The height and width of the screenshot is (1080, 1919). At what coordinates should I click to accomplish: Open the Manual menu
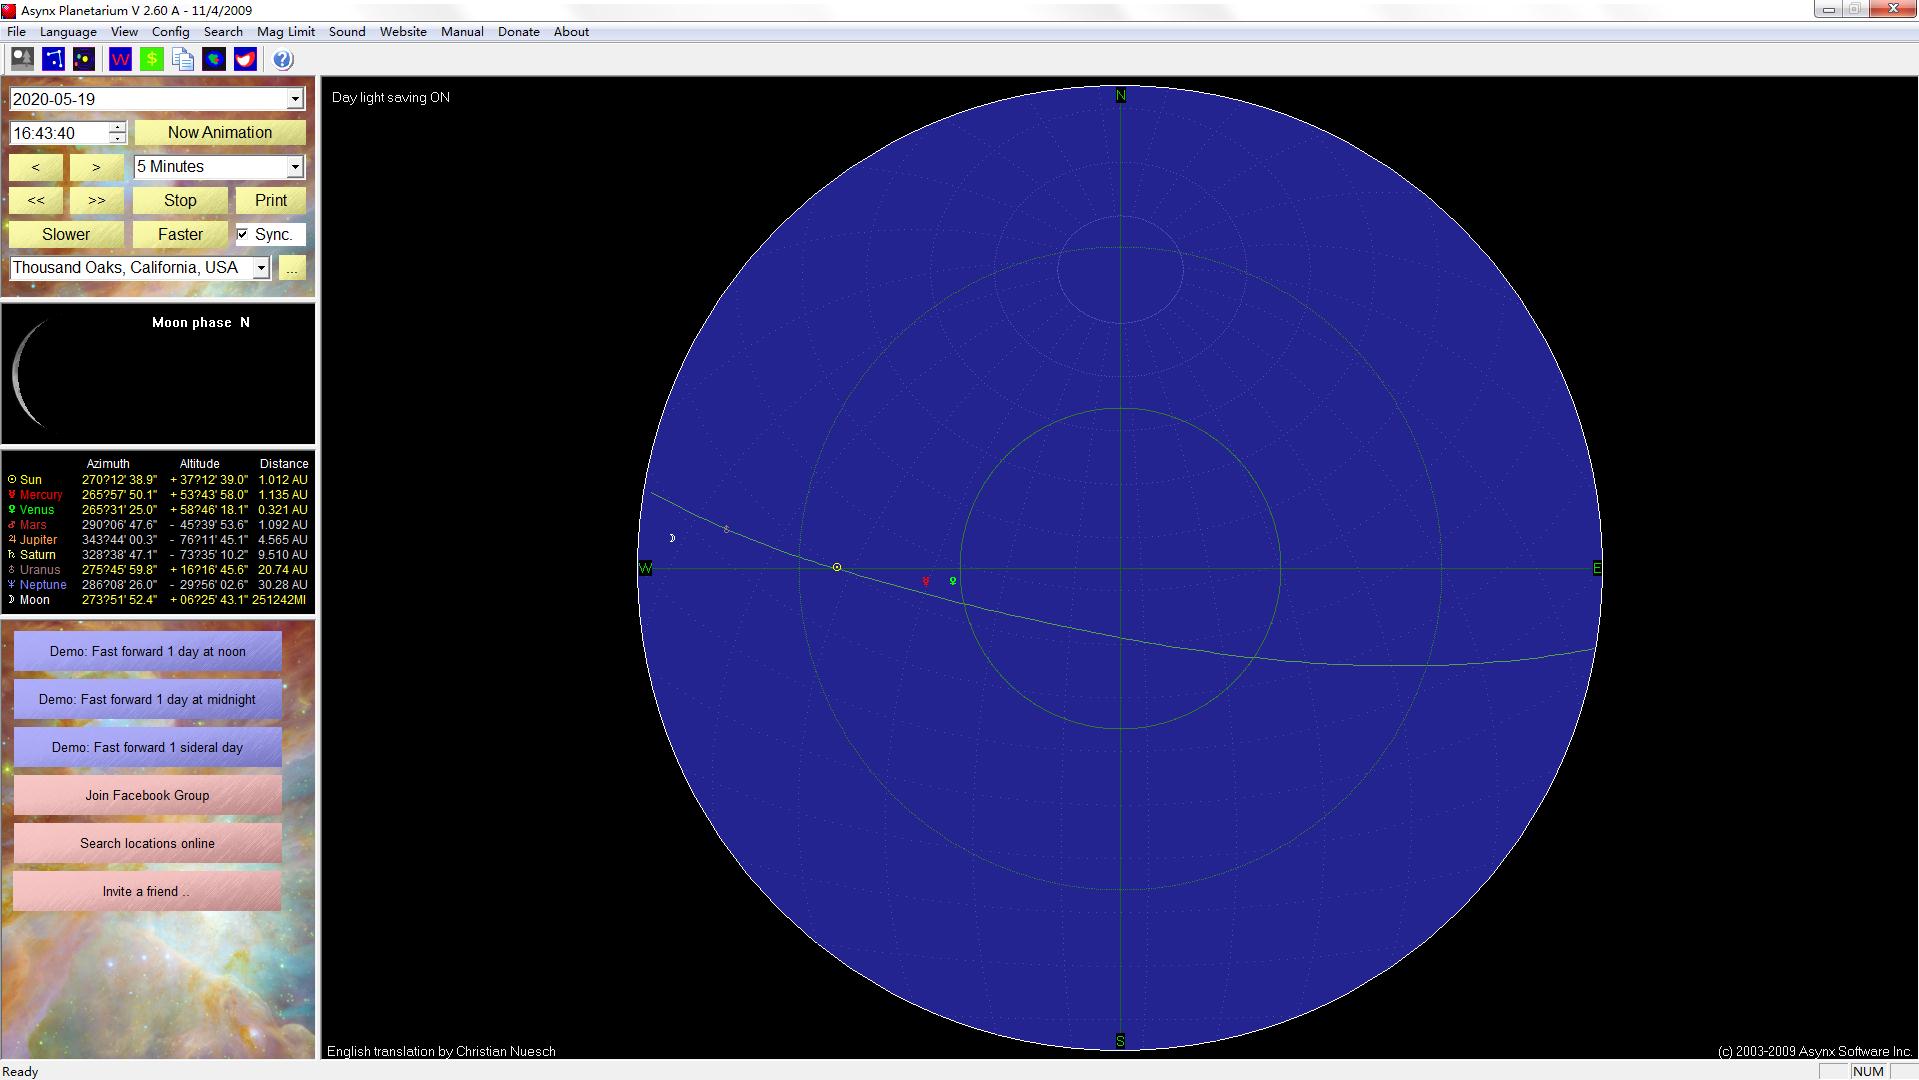point(462,31)
